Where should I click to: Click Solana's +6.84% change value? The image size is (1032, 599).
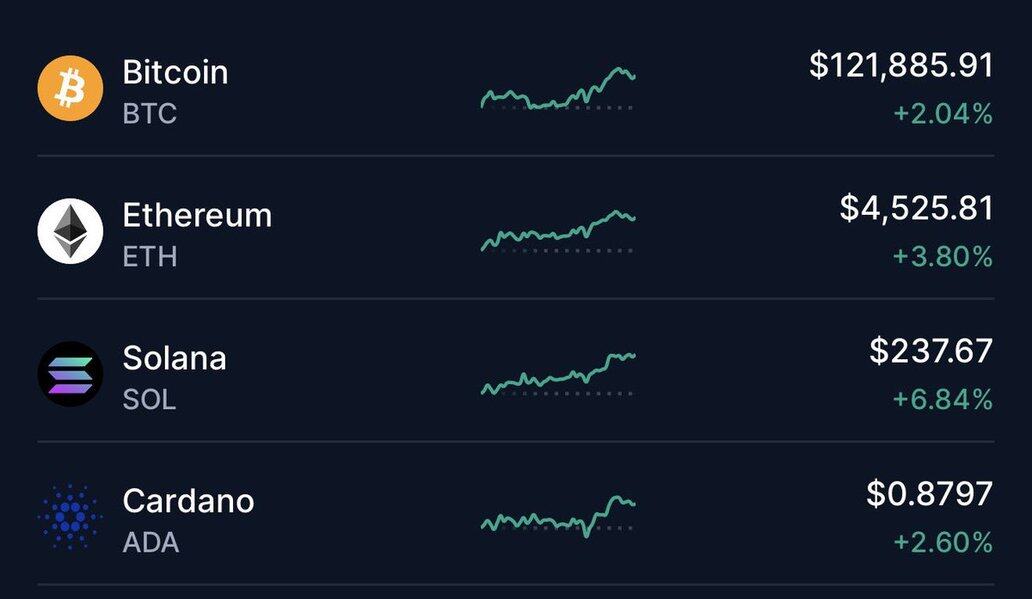tap(942, 400)
